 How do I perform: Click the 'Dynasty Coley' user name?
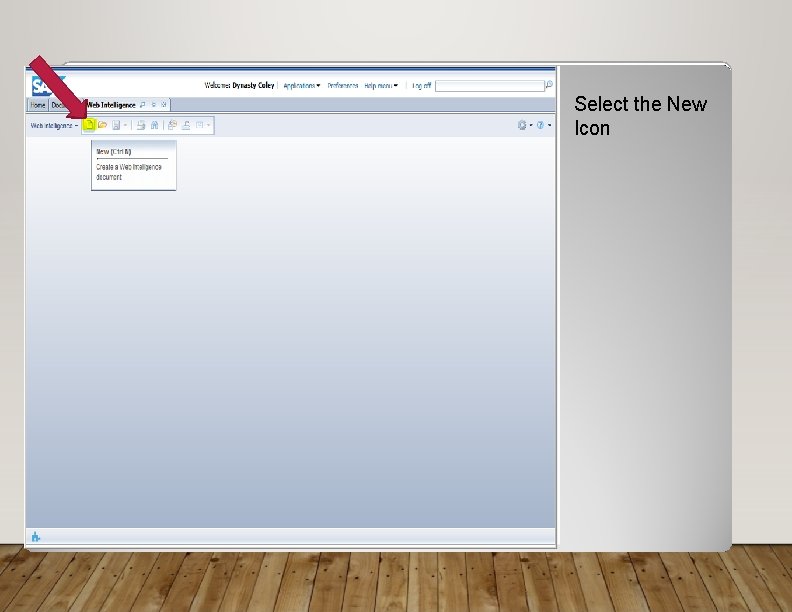253,85
